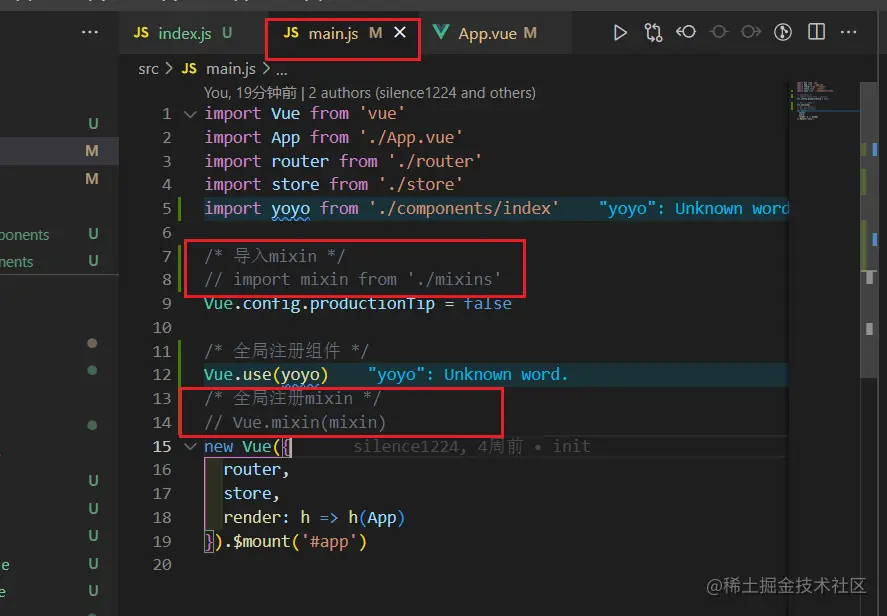
Task: Click the './router' import string
Action: tap(434, 162)
